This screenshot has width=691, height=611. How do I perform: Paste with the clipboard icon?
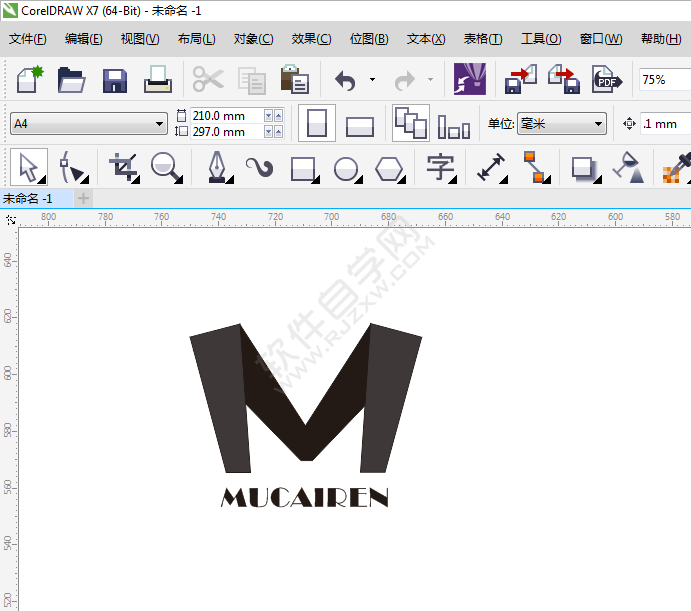tap(295, 79)
